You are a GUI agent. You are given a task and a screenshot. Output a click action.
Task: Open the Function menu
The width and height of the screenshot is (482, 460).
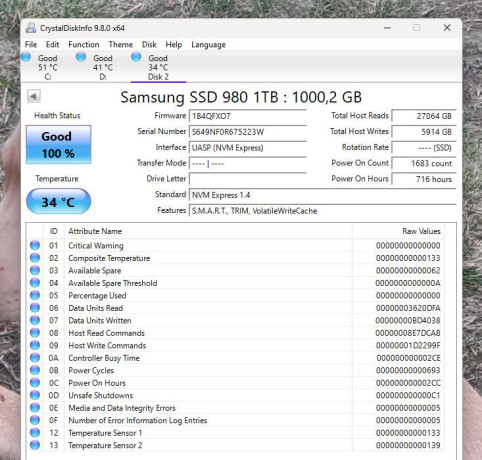coord(84,44)
